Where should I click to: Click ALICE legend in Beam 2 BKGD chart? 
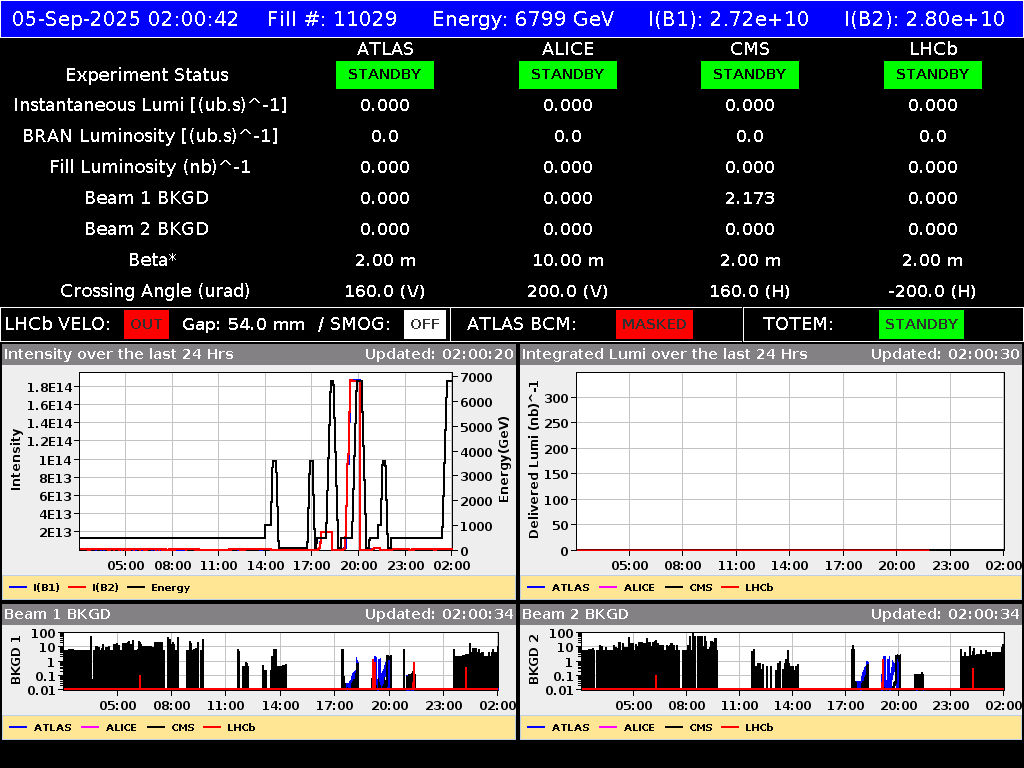click(x=627, y=728)
